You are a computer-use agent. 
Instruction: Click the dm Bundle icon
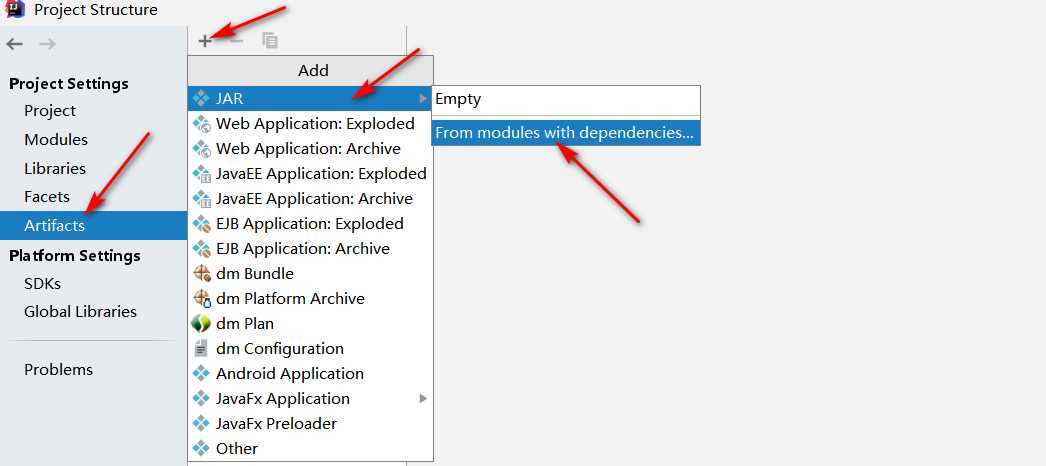tap(201, 274)
